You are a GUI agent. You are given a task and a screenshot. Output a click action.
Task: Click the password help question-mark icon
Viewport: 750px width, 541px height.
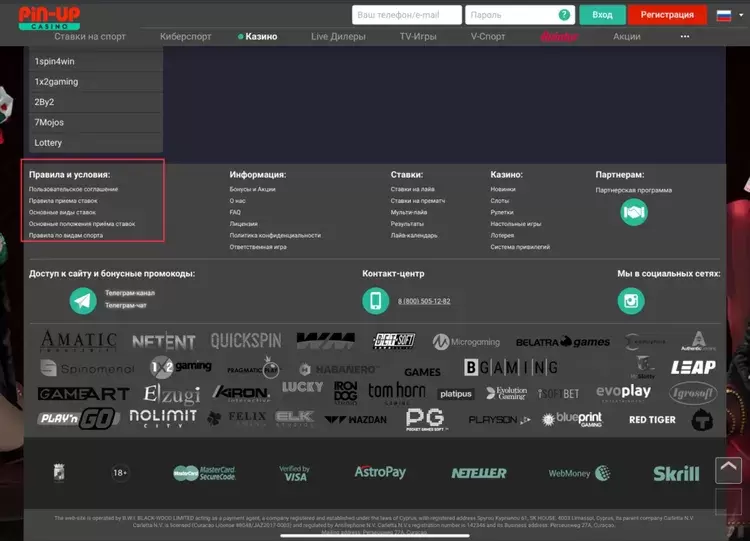[564, 15]
